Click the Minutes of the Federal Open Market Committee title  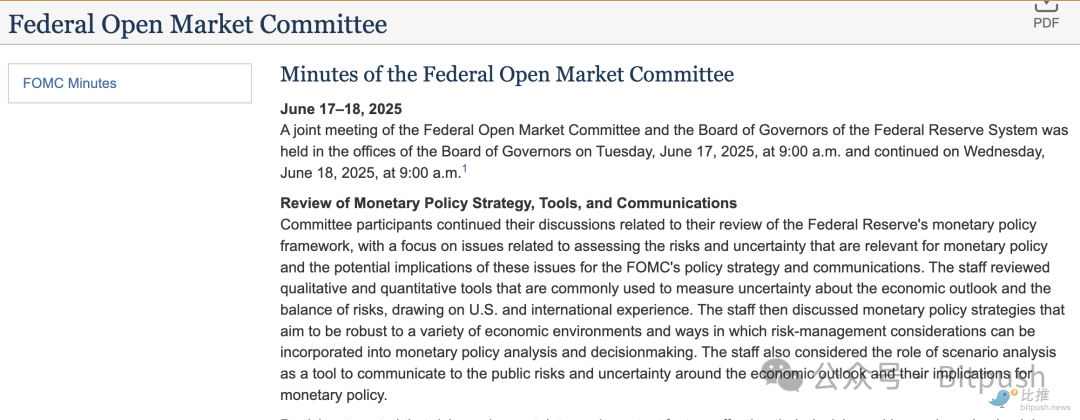(x=507, y=74)
